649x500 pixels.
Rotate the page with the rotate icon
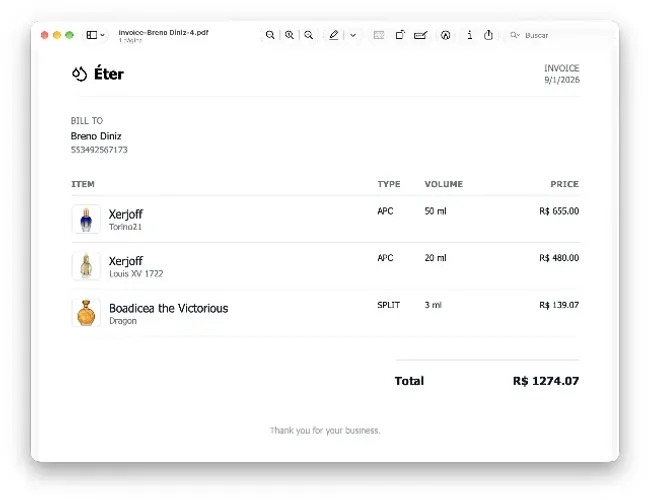pos(400,35)
